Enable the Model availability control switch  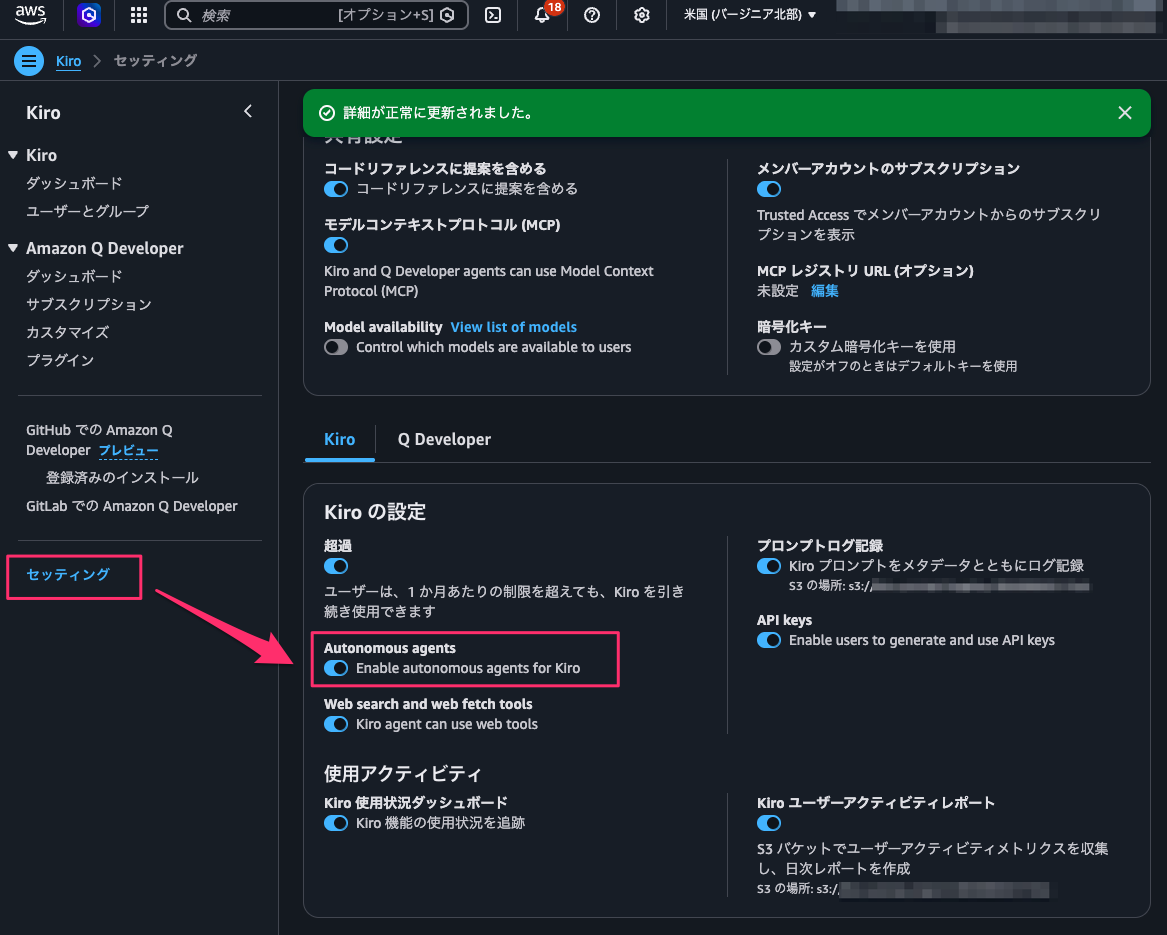[x=336, y=347]
